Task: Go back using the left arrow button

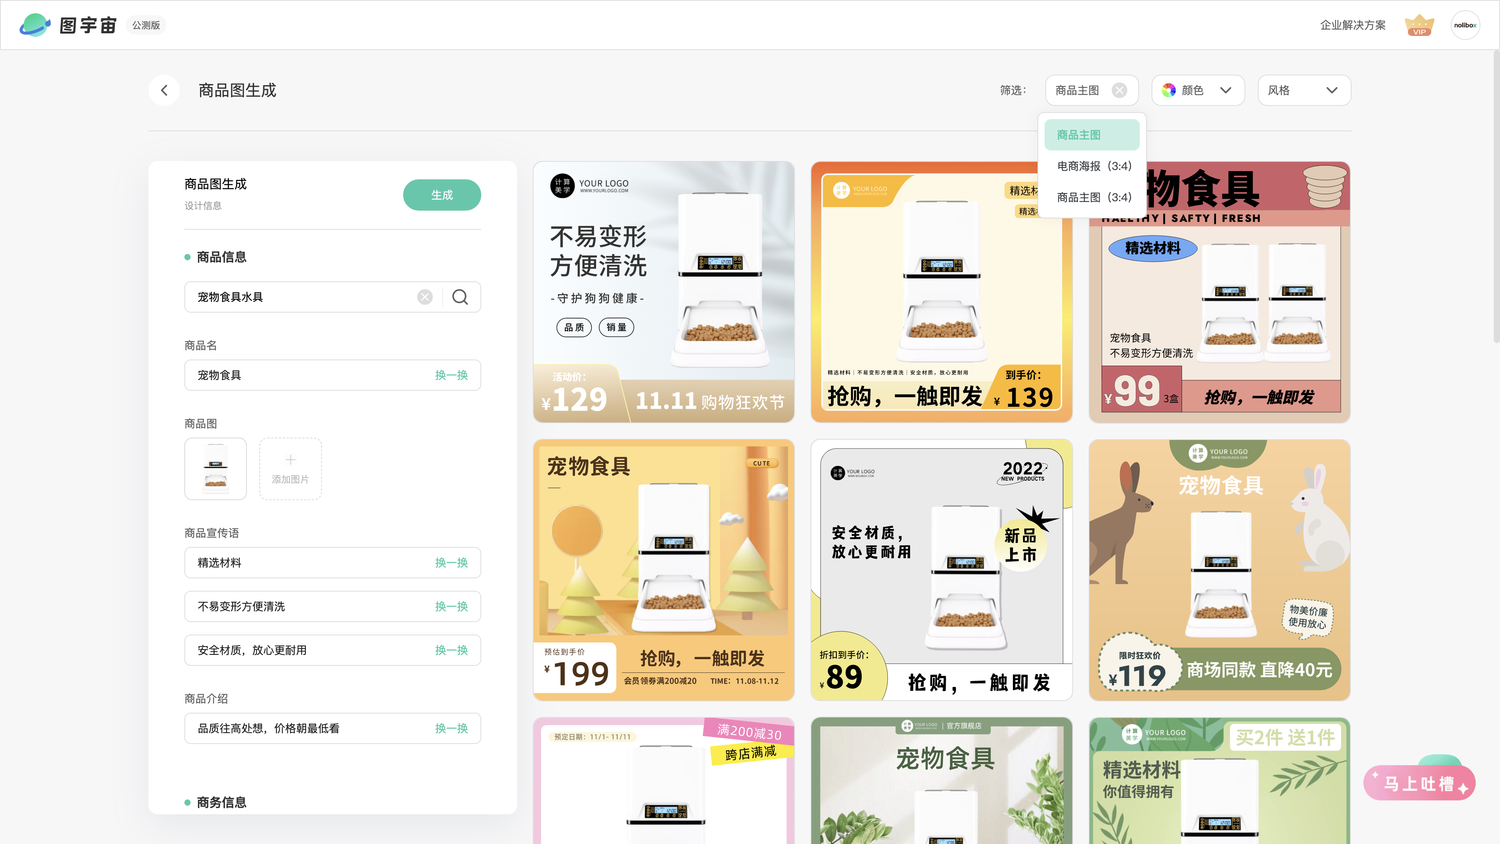Action: point(164,90)
